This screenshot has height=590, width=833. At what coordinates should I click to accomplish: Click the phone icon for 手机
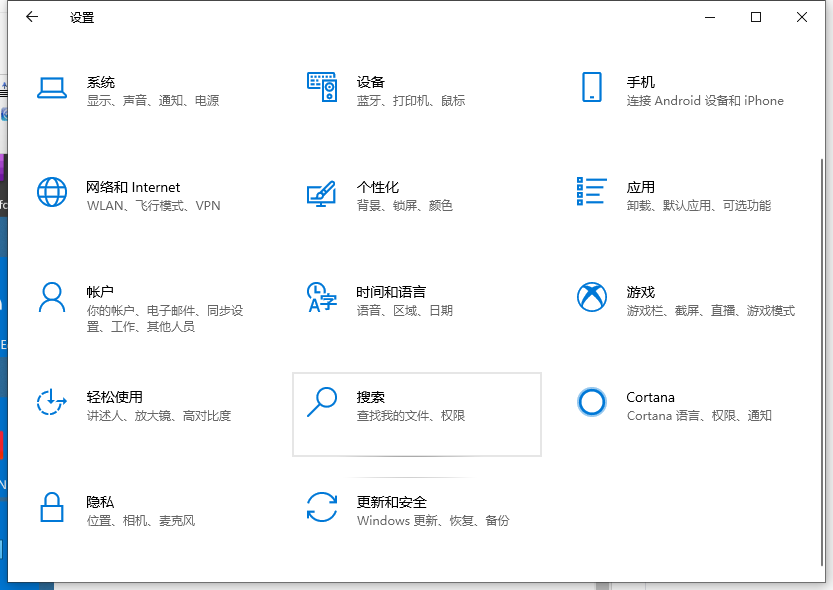pyautogui.click(x=592, y=87)
